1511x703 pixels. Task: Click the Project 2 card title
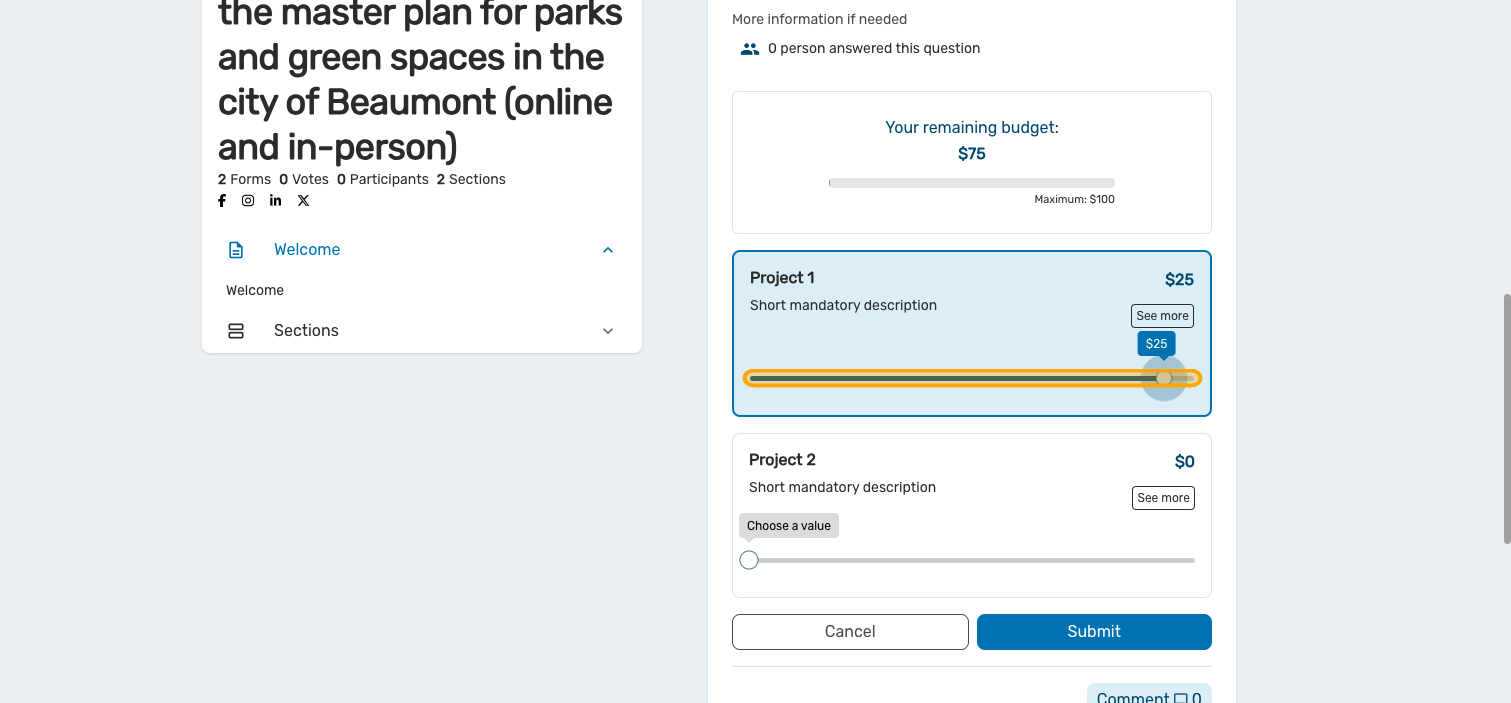pyautogui.click(x=782, y=460)
